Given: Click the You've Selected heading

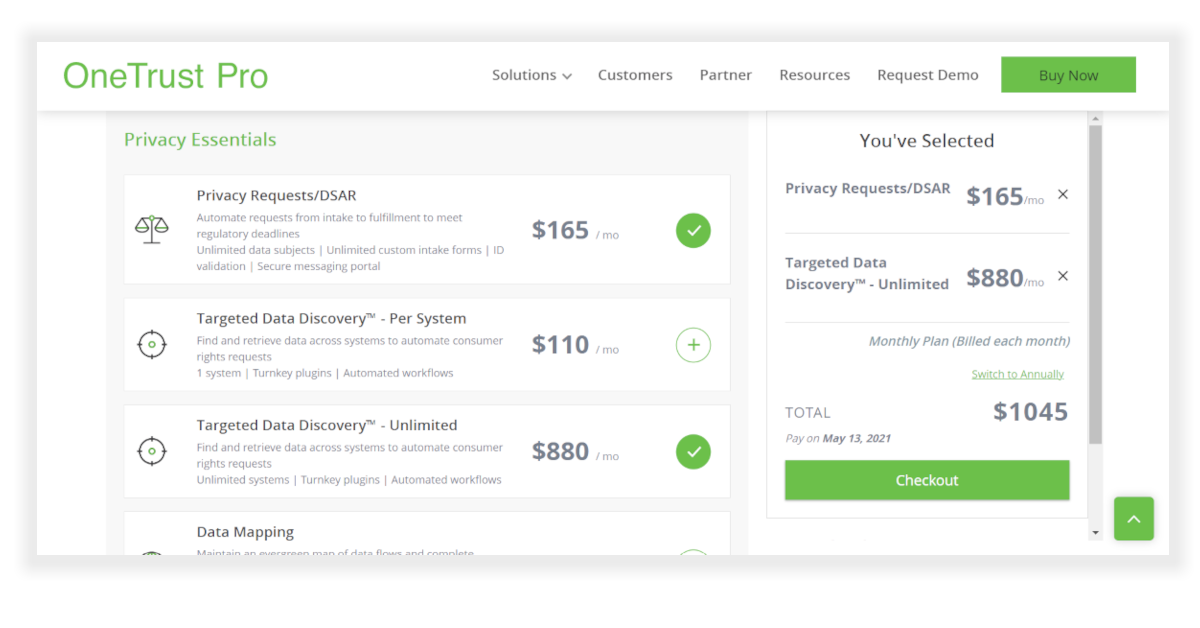Looking at the screenshot, I should [927, 141].
